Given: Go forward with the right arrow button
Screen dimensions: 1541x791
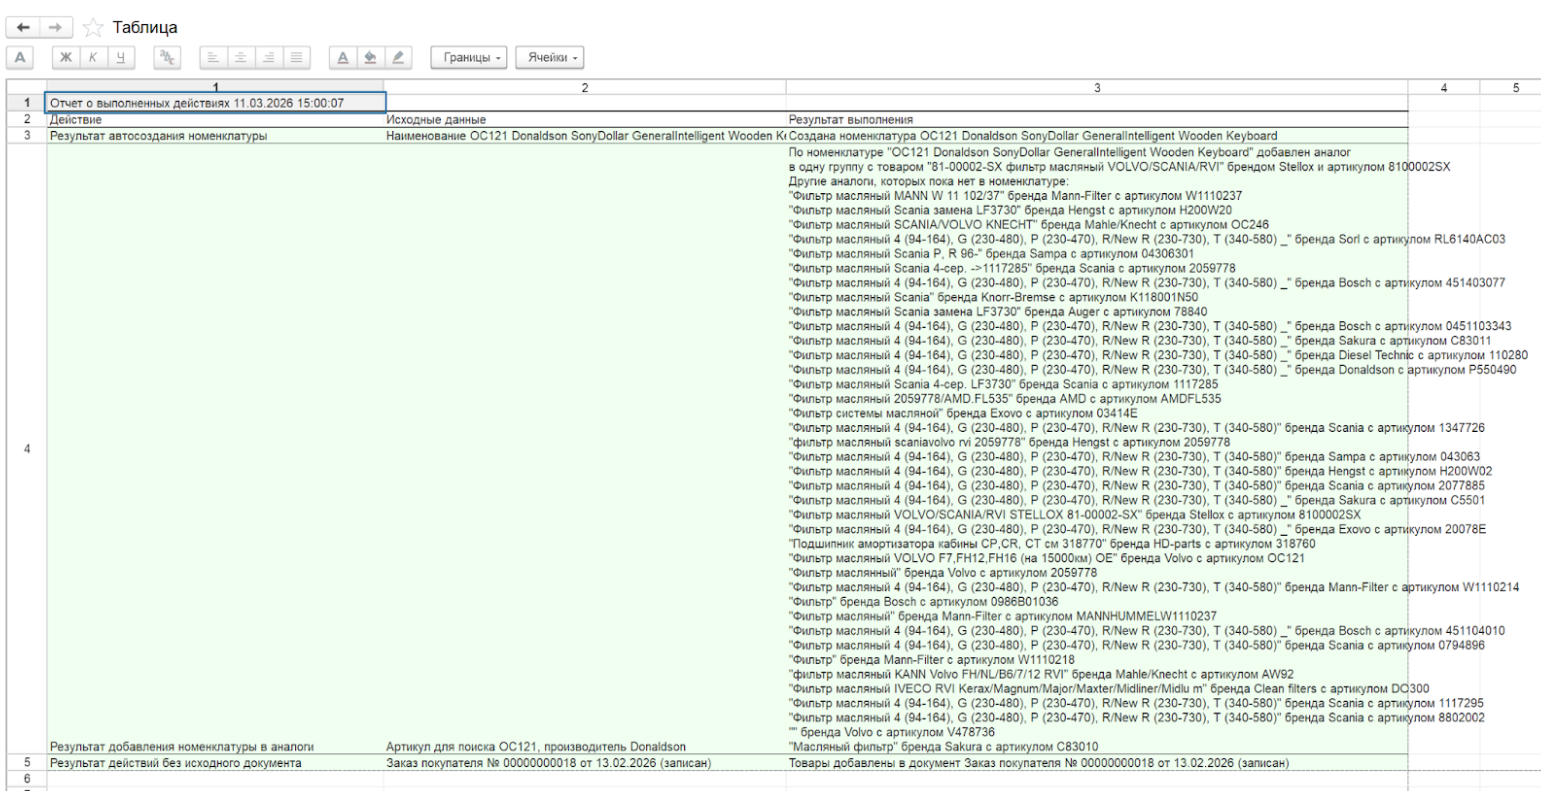Looking at the screenshot, I should coord(57,27).
